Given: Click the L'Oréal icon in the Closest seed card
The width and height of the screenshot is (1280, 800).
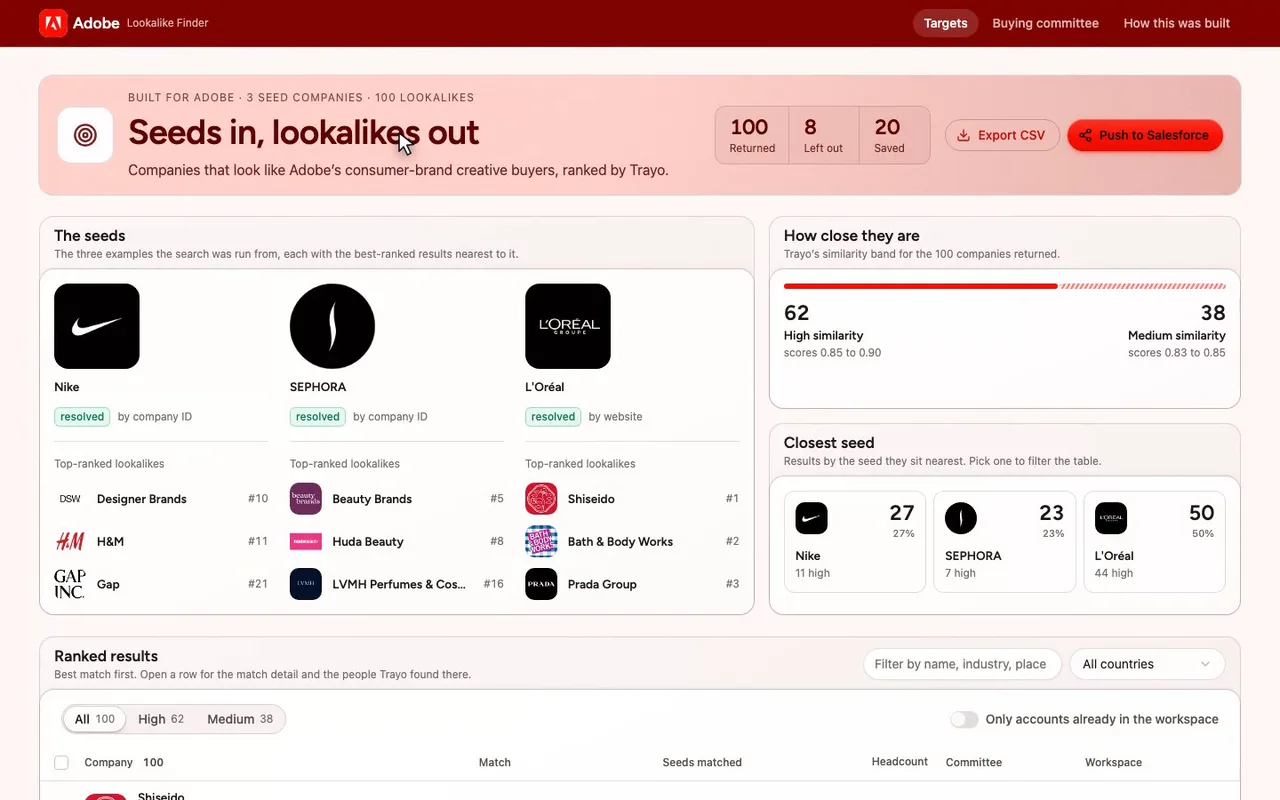Looking at the screenshot, I should click(1111, 518).
